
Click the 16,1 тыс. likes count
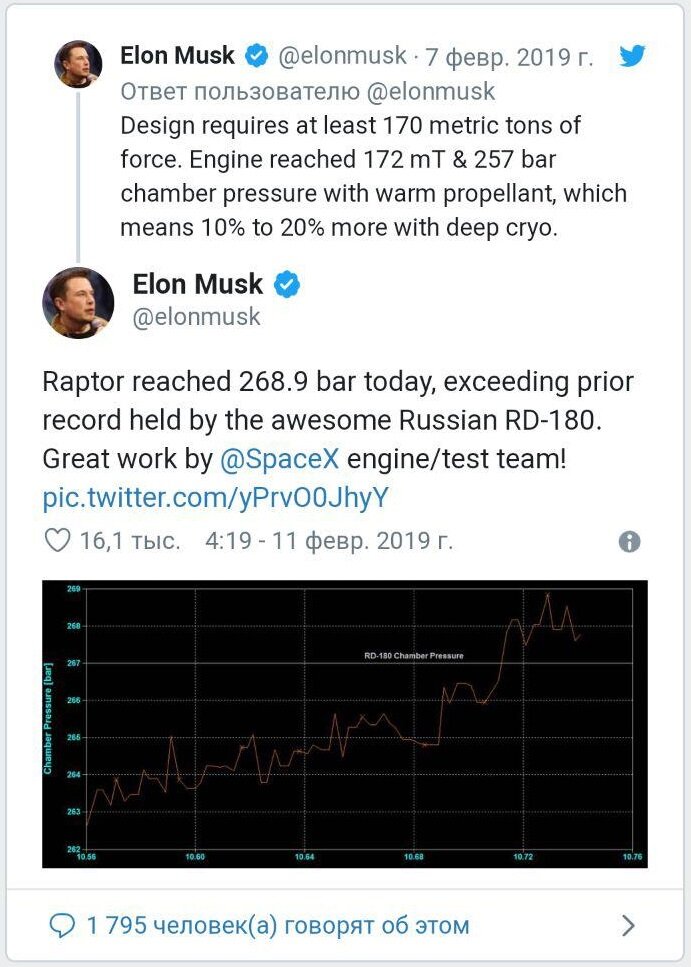click(x=130, y=542)
